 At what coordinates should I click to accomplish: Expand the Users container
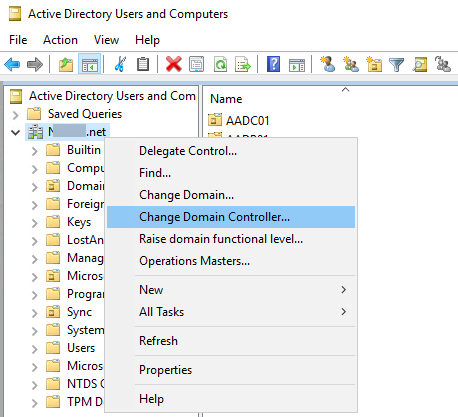(34, 349)
